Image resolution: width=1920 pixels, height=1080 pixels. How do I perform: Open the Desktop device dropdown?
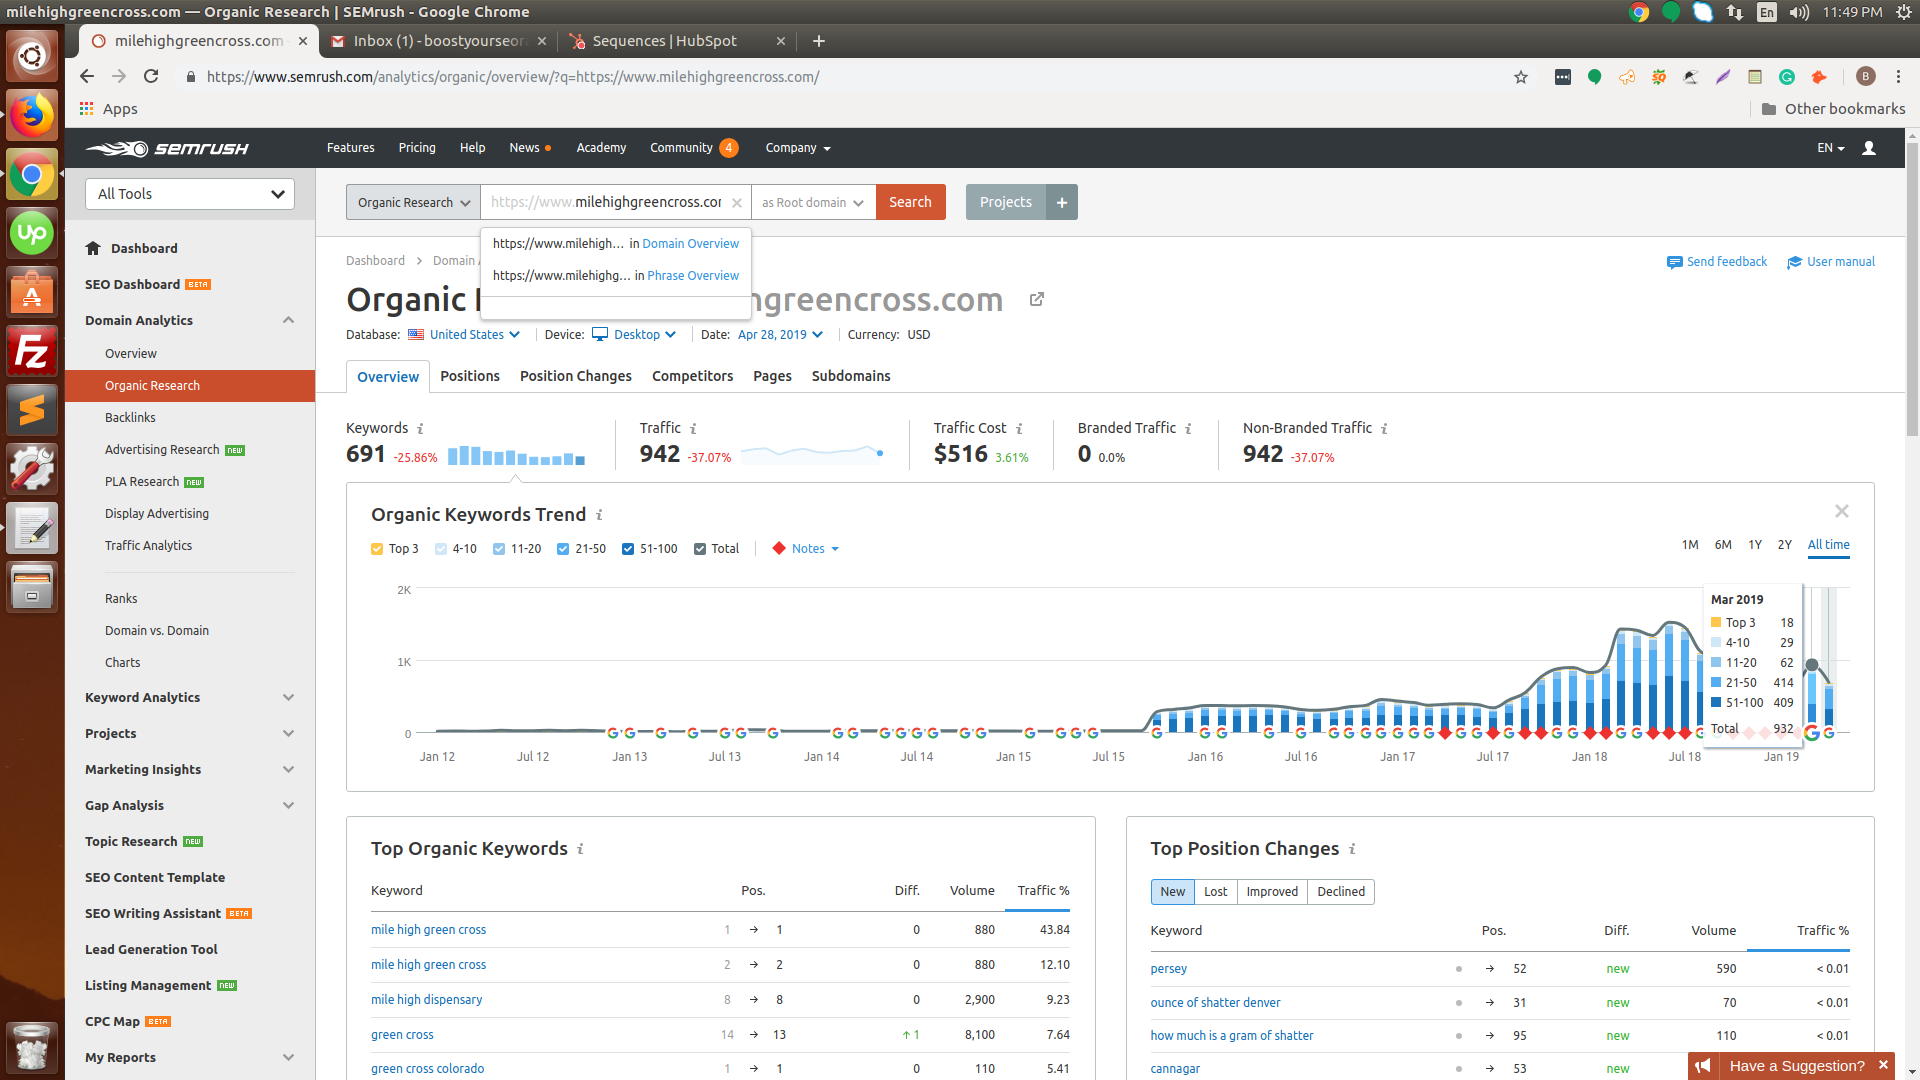click(635, 335)
